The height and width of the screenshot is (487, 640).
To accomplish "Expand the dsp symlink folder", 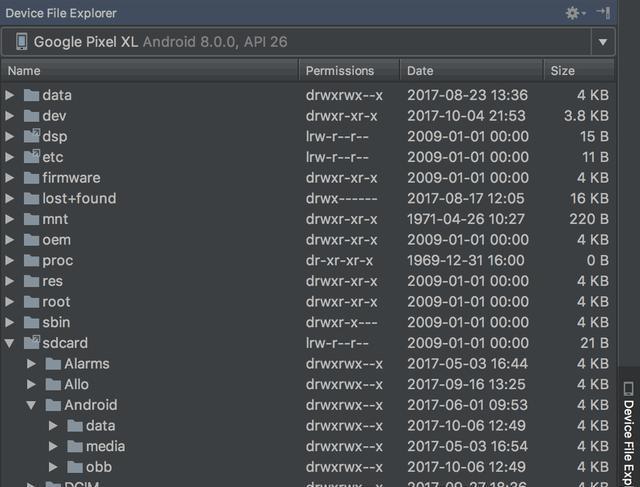I will 9,136.
